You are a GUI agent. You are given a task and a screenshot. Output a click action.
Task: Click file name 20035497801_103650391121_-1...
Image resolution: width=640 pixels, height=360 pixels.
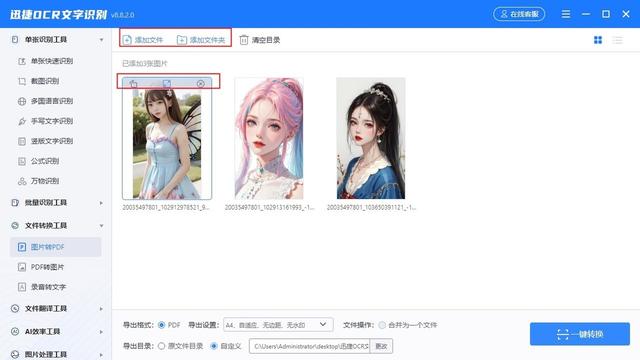coord(371,208)
